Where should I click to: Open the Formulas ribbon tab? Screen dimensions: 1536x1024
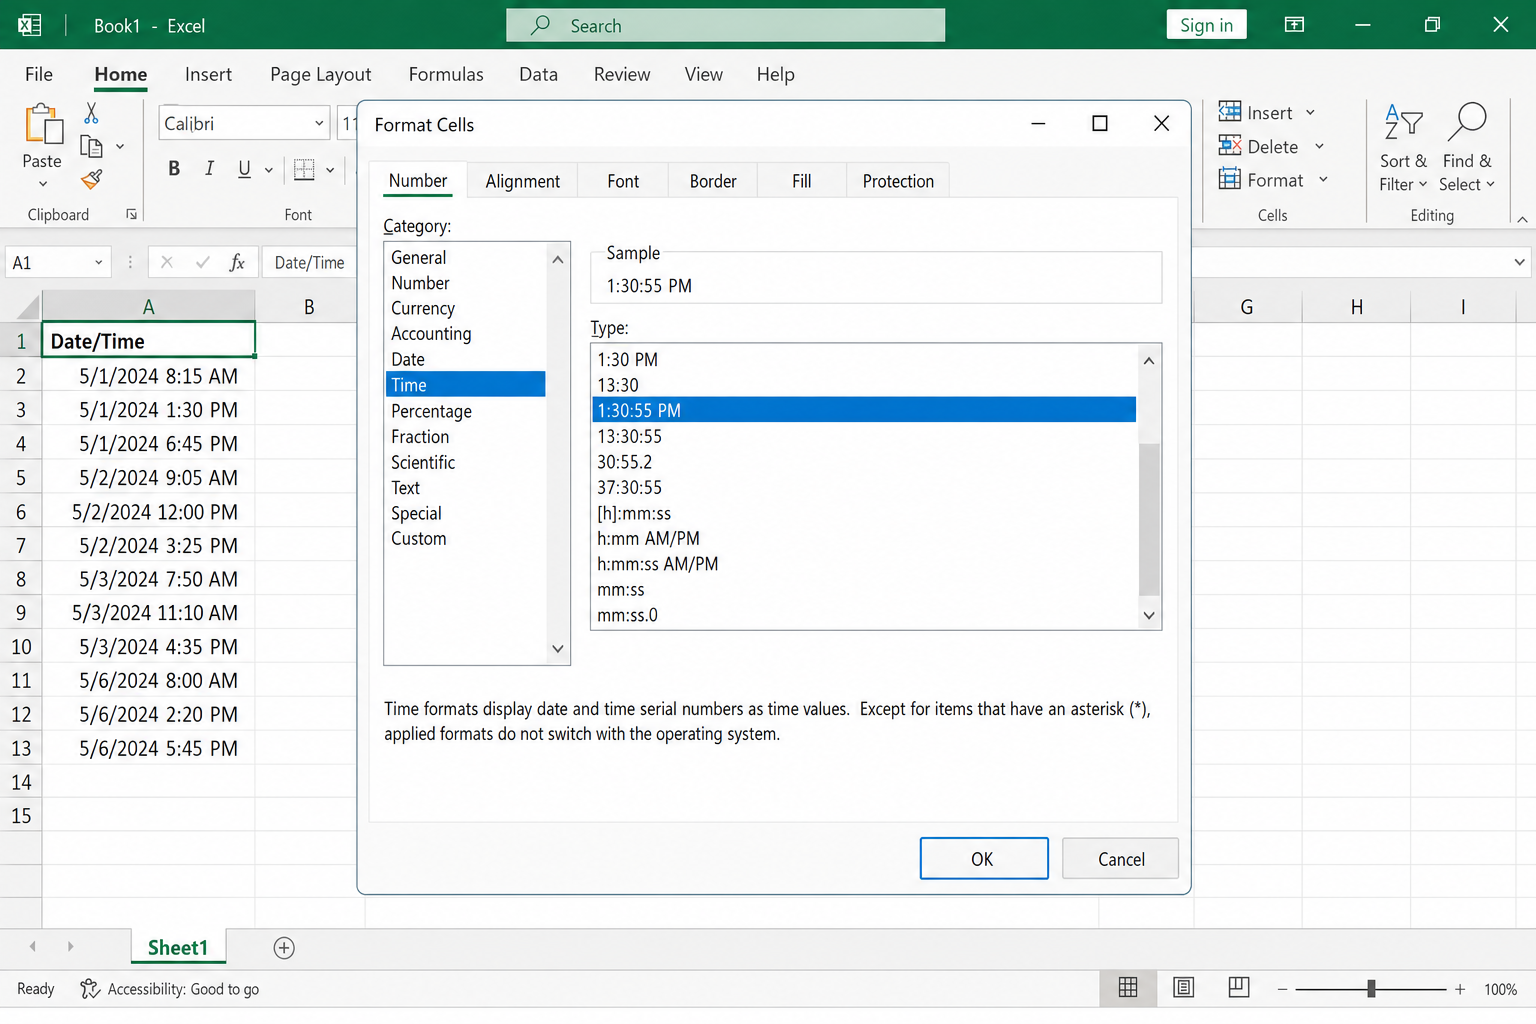[x=446, y=74]
